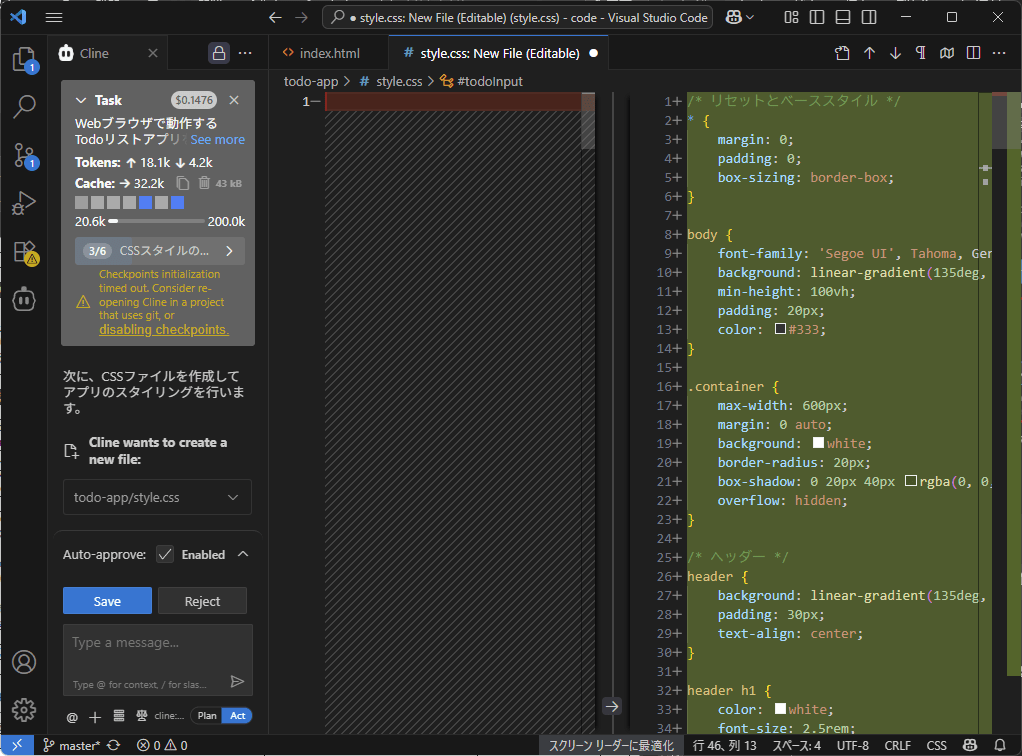Open the Source Control view

point(24,154)
